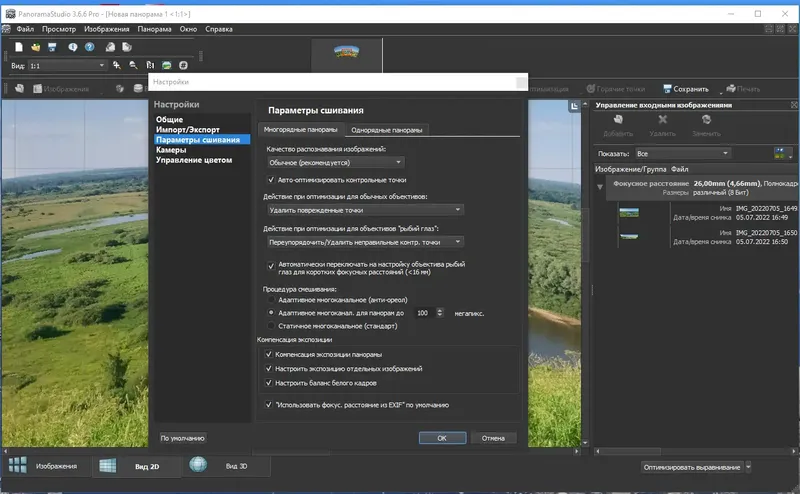Image resolution: width=800 pixels, height=494 pixels.
Task: Click the 'По умолчанию' button
Action: pyautogui.click(x=182, y=438)
